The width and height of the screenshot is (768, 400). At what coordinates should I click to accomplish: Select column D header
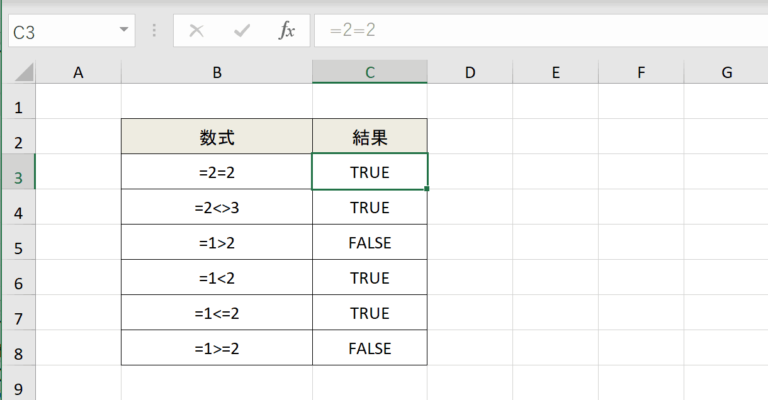[470, 72]
